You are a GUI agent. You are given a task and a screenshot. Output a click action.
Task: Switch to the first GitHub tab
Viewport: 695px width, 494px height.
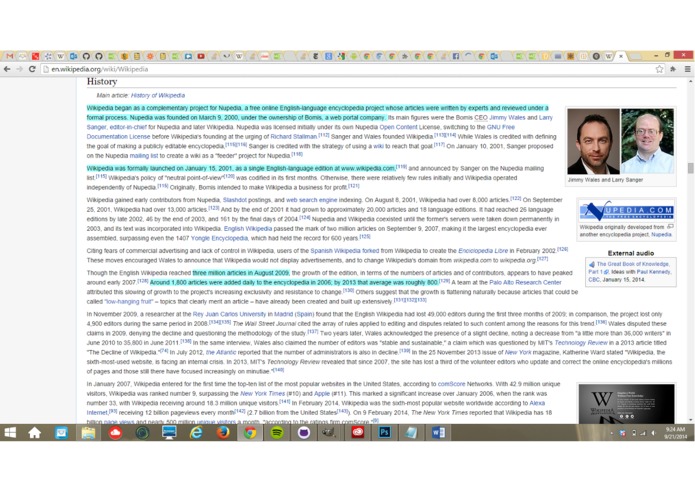86,56
